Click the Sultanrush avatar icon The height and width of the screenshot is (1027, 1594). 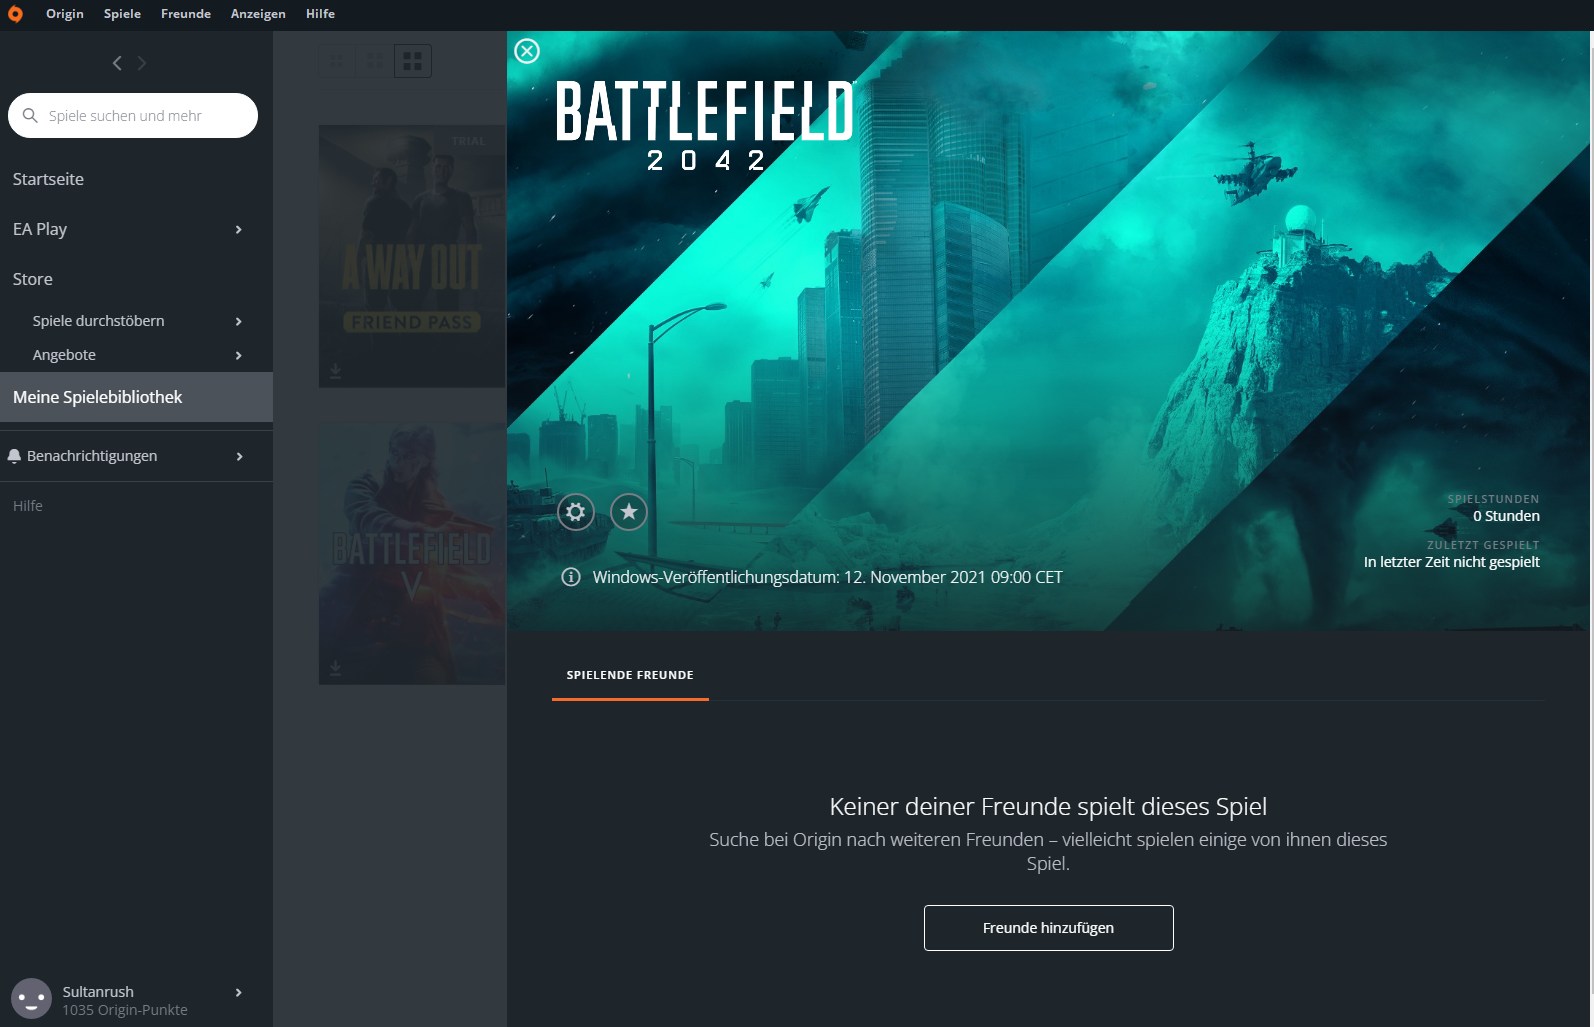(x=31, y=999)
